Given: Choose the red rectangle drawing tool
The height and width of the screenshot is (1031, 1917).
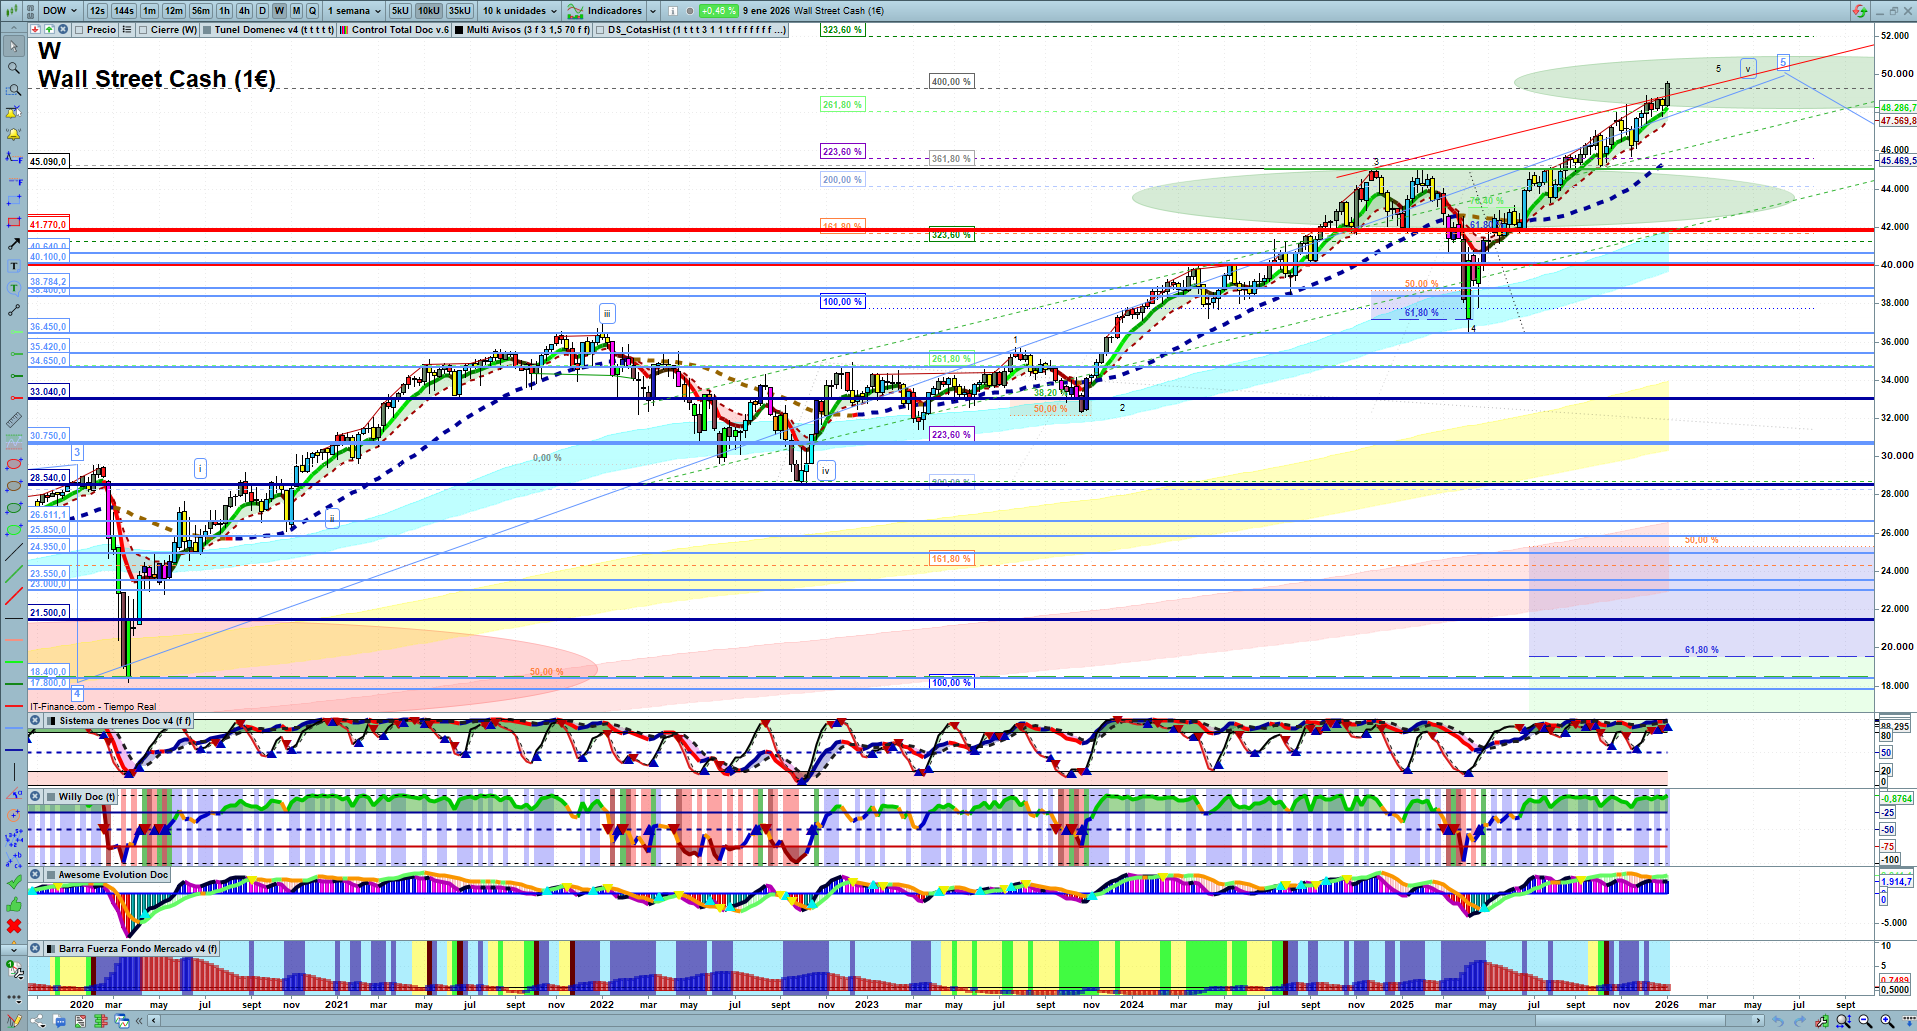Looking at the screenshot, I should [x=14, y=222].
